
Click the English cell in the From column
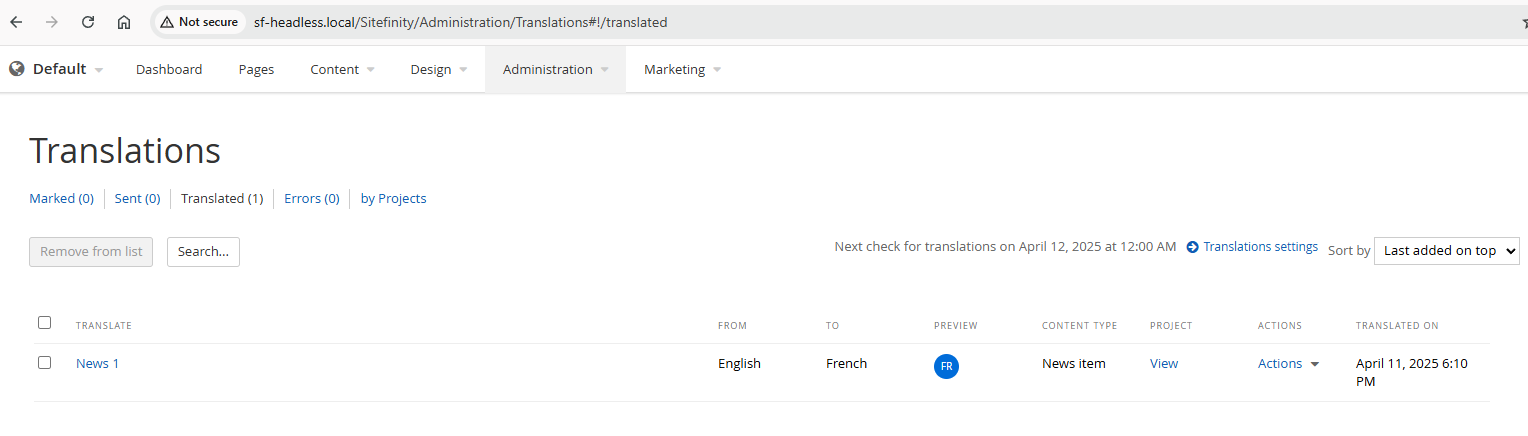739,364
